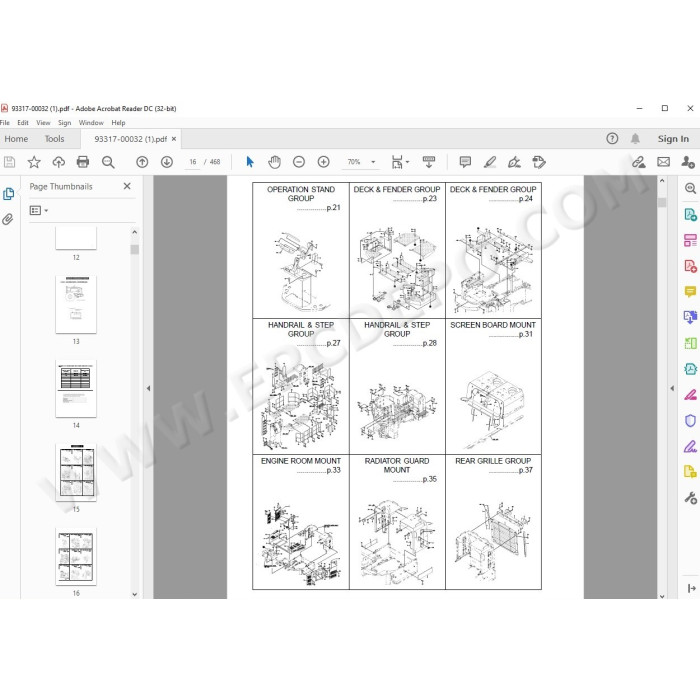Open More Tools wrench icon
This screenshot has width=700, height=700.
(x=690, y=498)
